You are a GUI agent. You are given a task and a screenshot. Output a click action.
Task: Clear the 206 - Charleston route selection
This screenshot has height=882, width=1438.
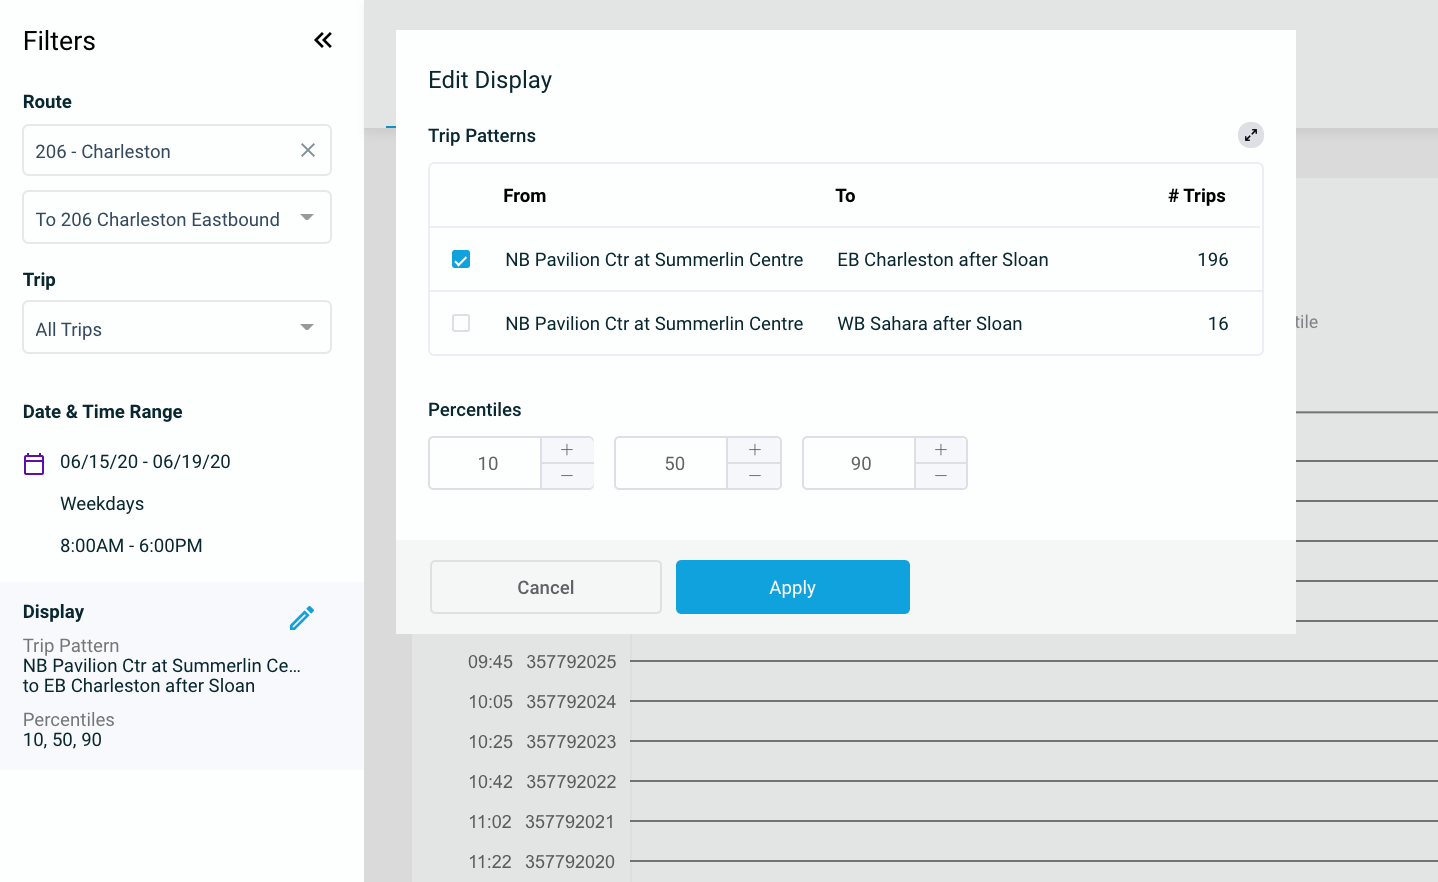click(x=308, y=150)
